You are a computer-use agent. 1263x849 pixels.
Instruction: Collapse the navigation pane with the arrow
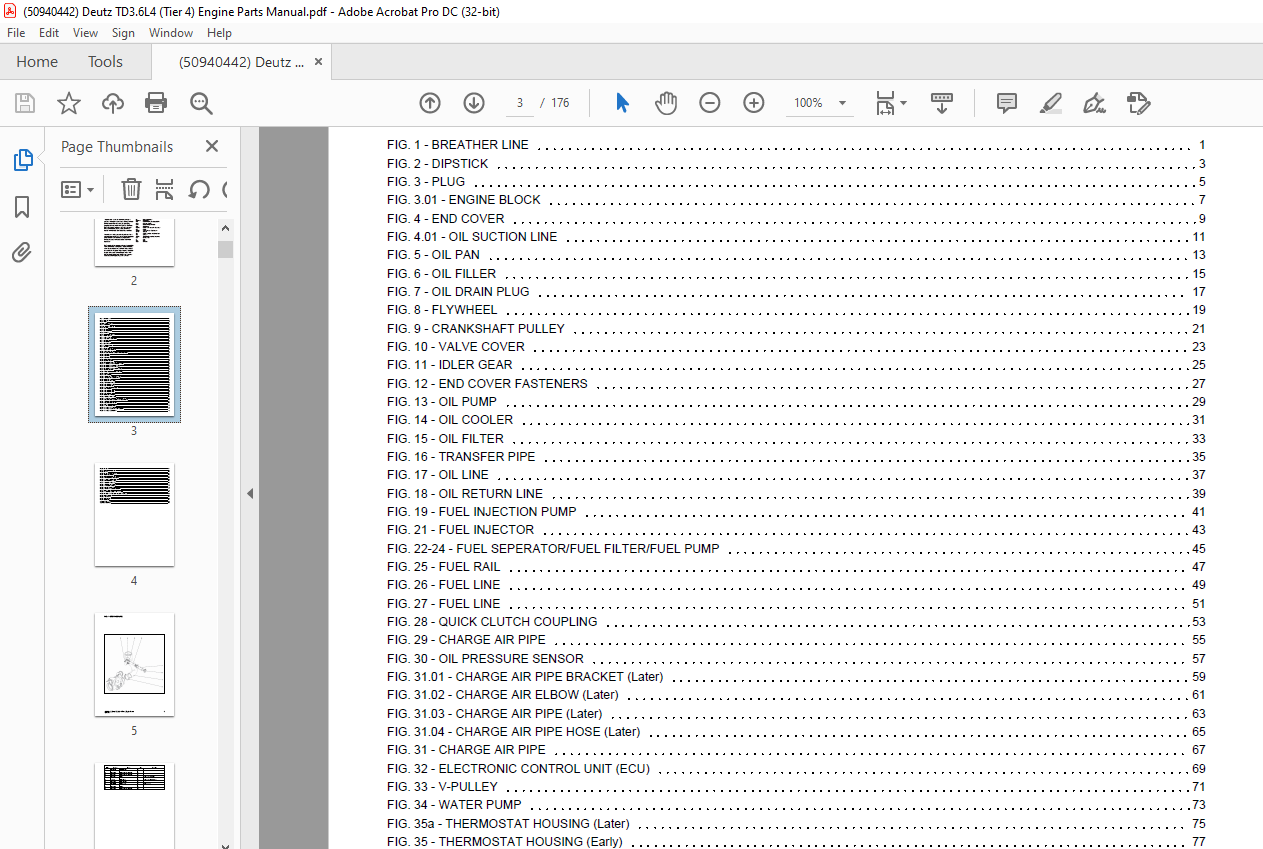[x=250, y=493]
